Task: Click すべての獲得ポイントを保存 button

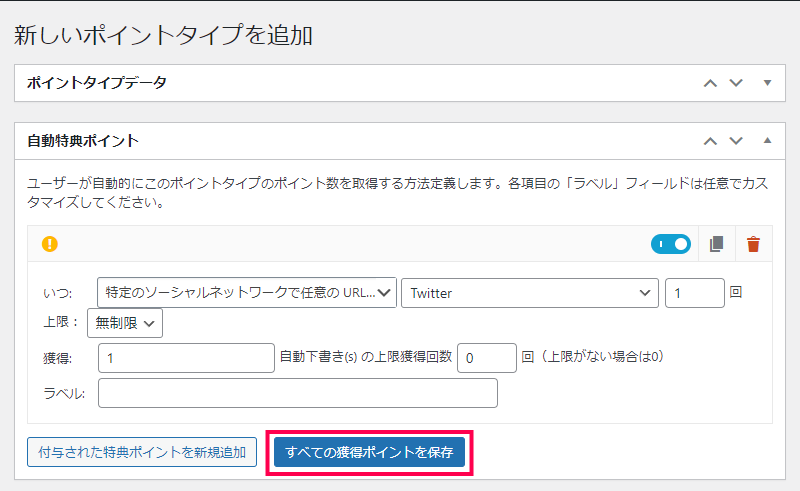Action: click(369, 452)
